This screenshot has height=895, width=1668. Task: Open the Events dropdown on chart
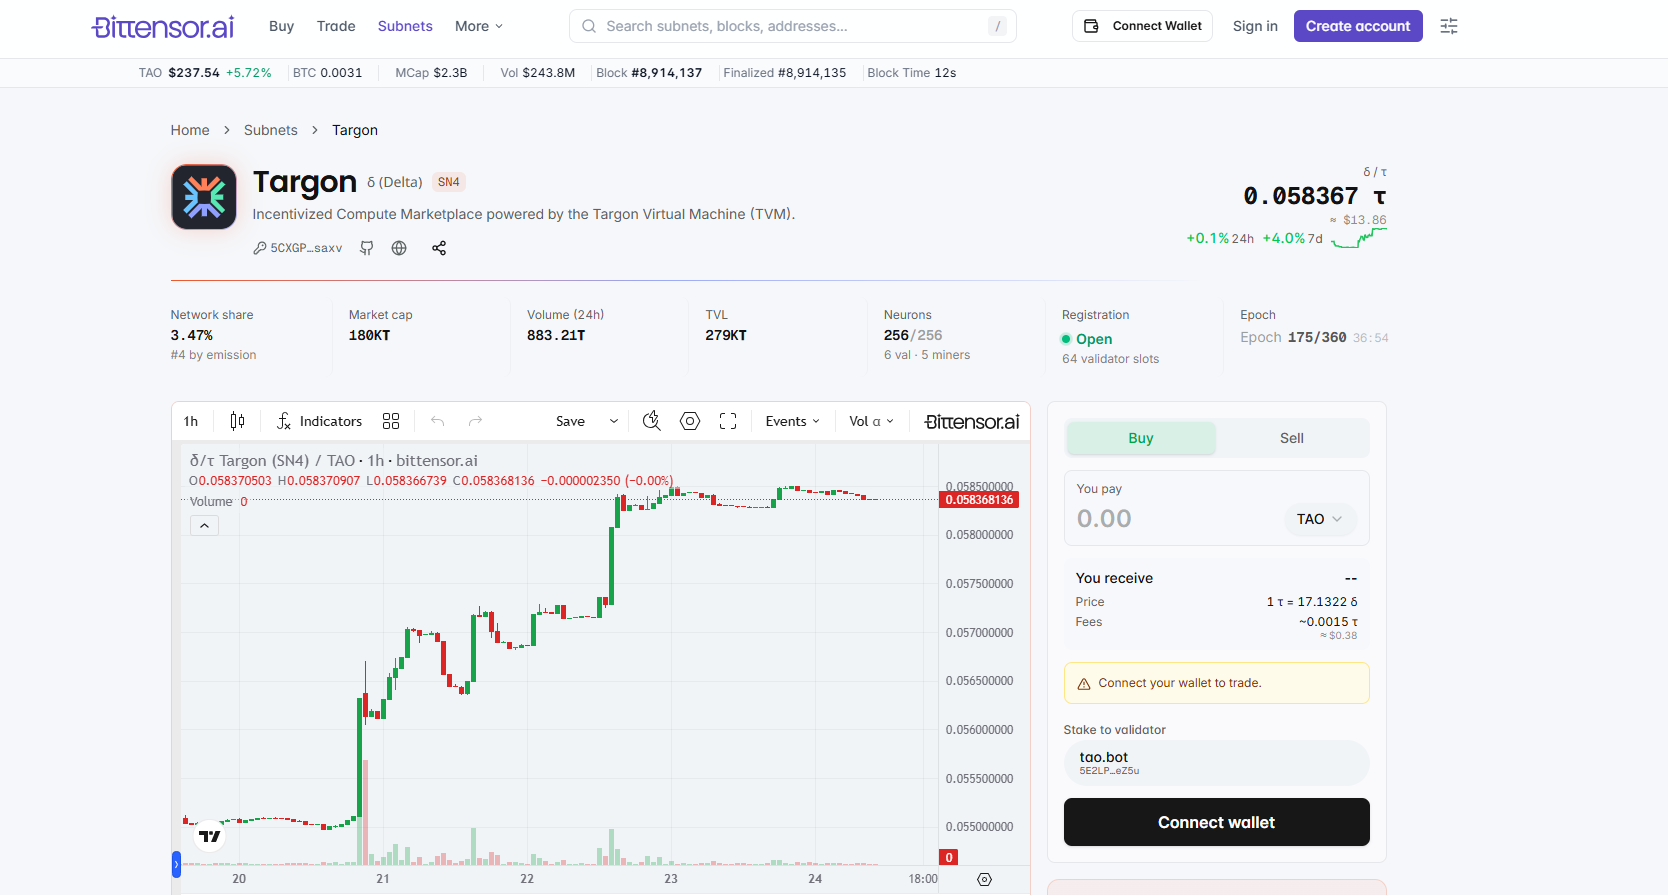click(792, 421)
